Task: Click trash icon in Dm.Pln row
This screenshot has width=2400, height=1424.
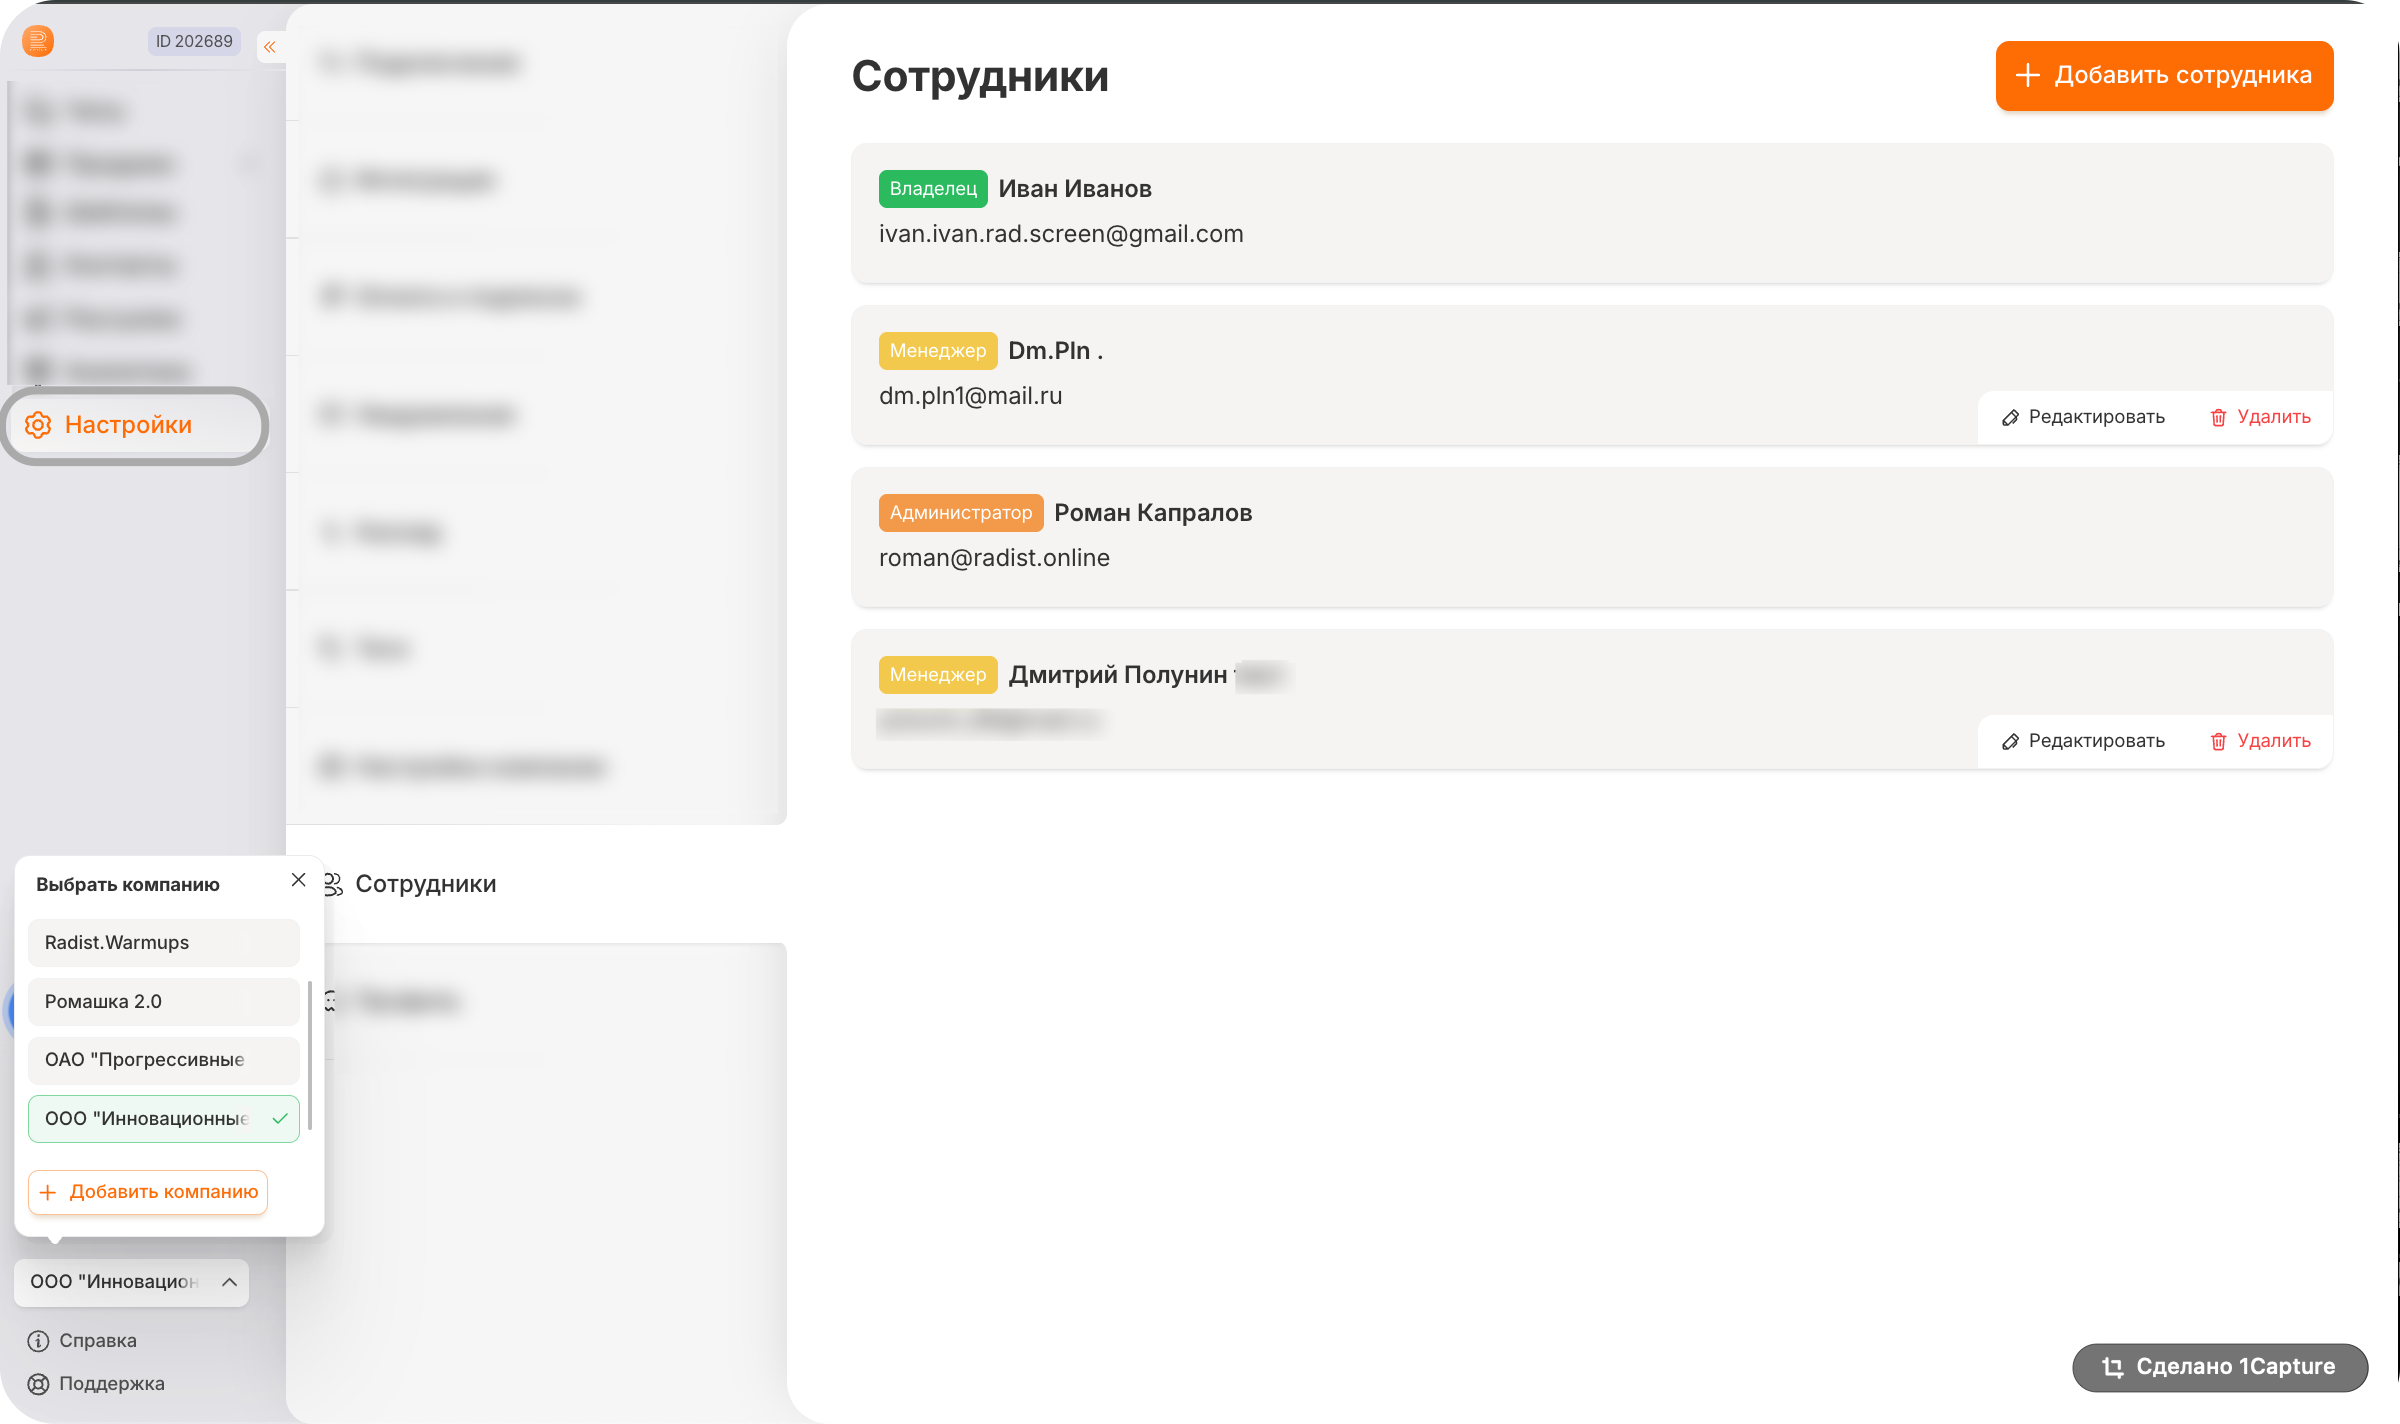Action: tap(2218, 418)
